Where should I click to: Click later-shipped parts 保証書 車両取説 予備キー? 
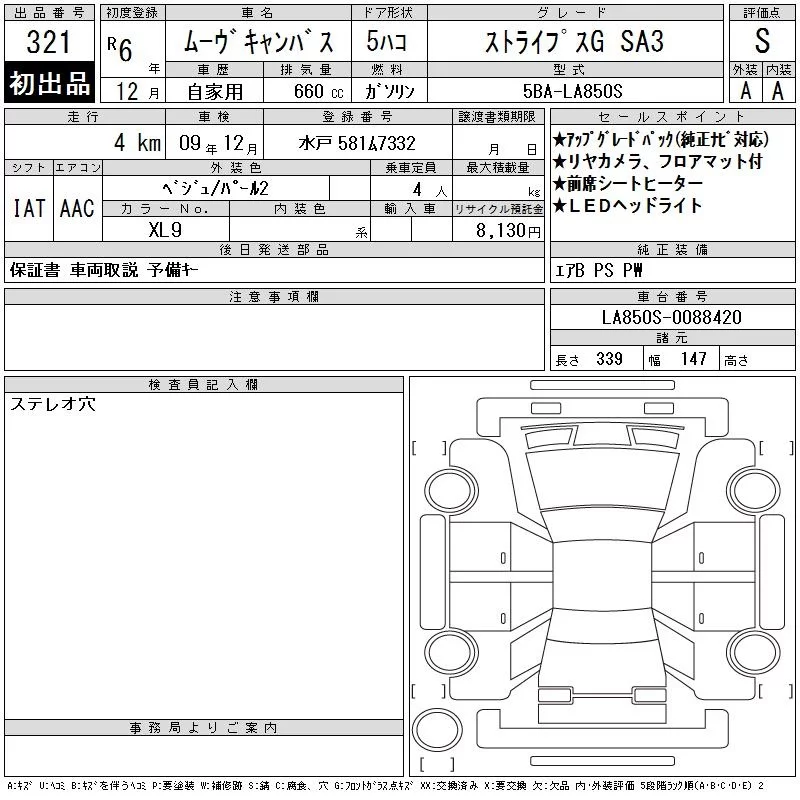(x=104, y=270)
